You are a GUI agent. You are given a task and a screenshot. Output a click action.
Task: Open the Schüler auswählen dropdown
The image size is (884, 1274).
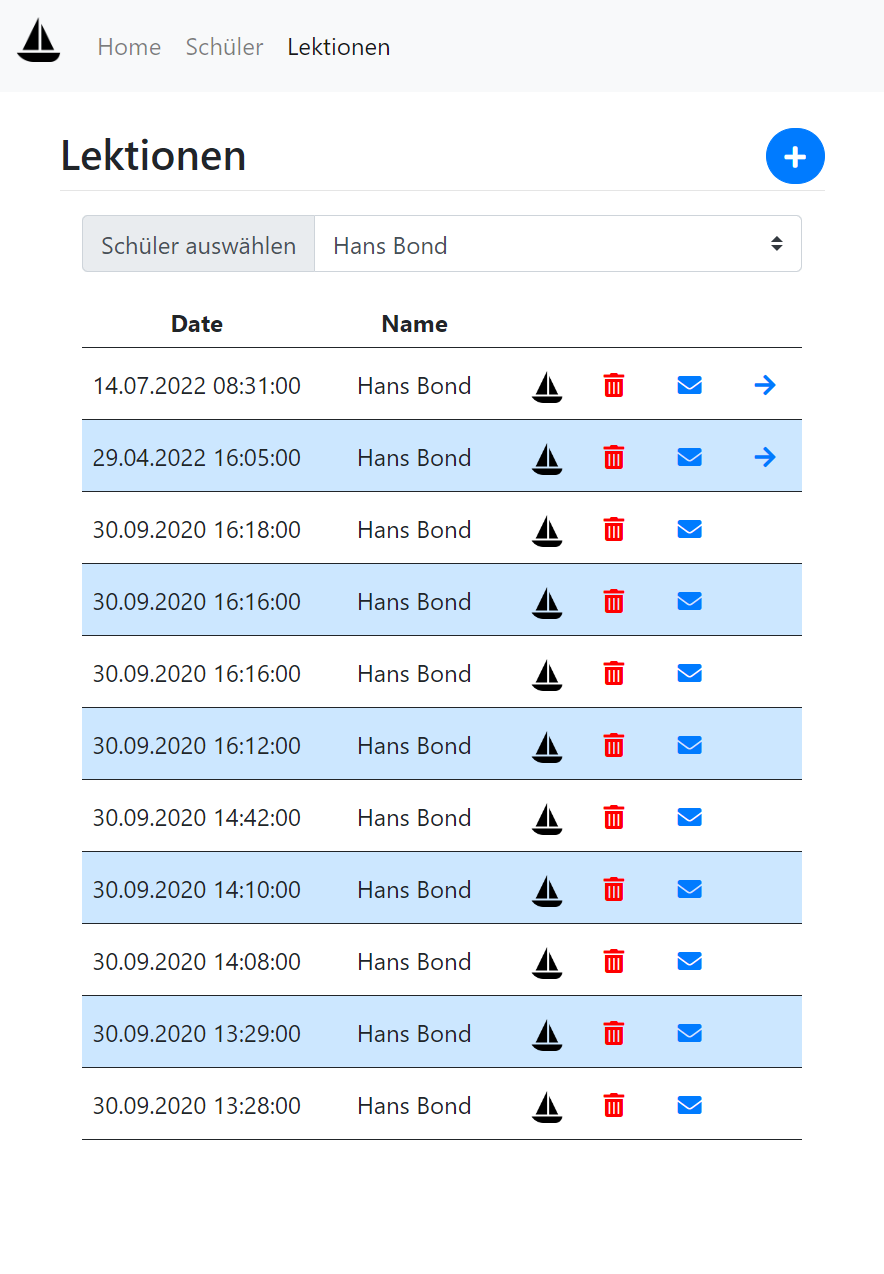point(558,244)
